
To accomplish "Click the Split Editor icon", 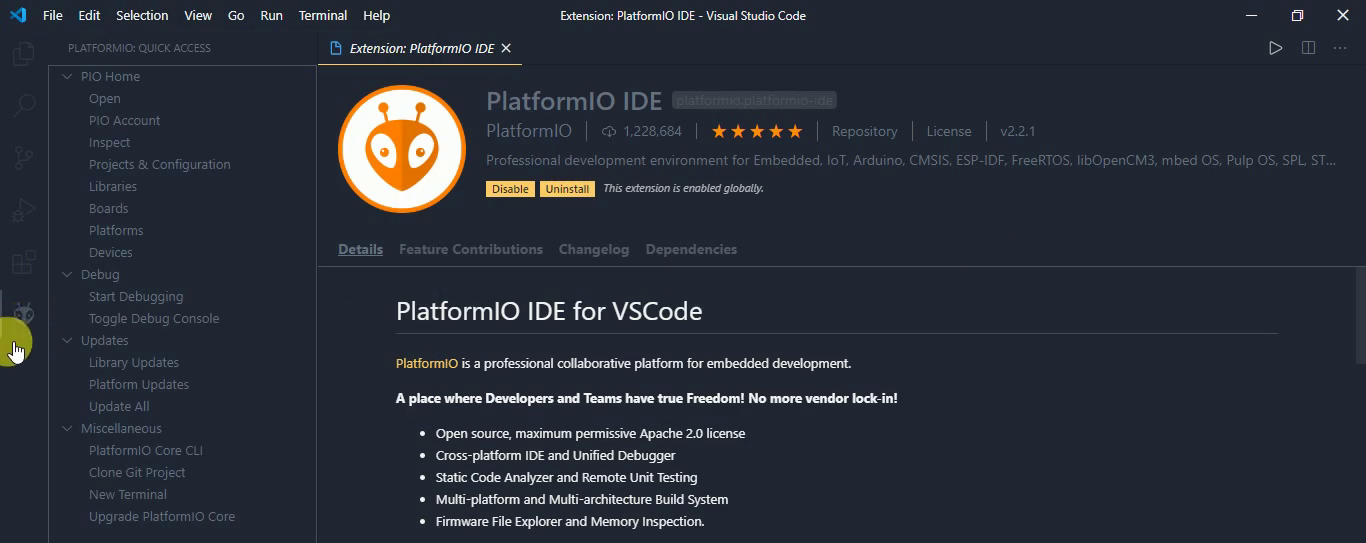I will [x=1308, y=48].
